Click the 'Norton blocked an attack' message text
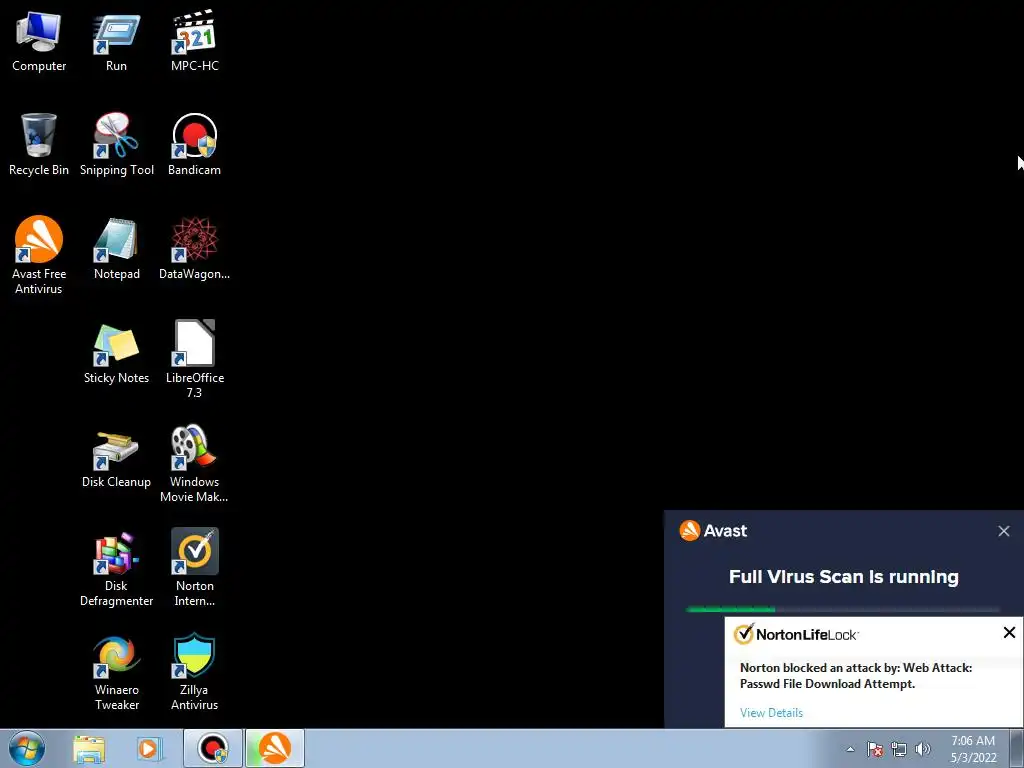The height and width of the screenshot is (768, 1024). pos(856,676)
